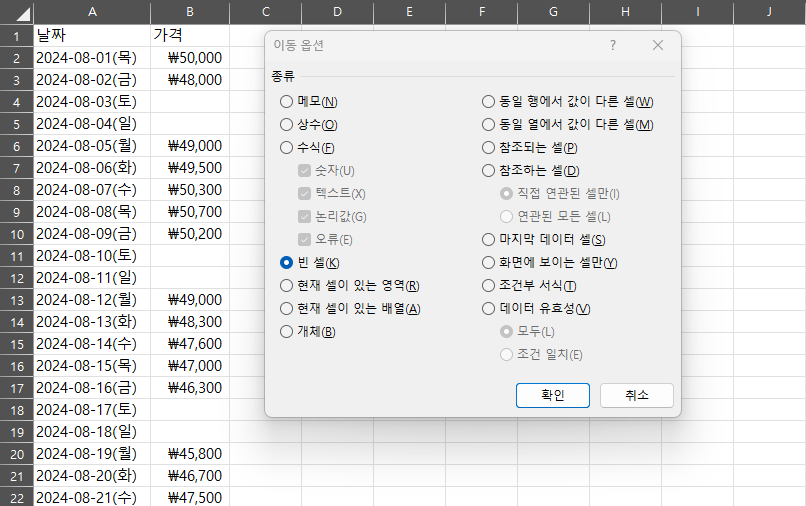Select the 조건부 서식(T) option
Viewport: 806px width, 506px height.
pyautogui.click(x=529, y=285)
